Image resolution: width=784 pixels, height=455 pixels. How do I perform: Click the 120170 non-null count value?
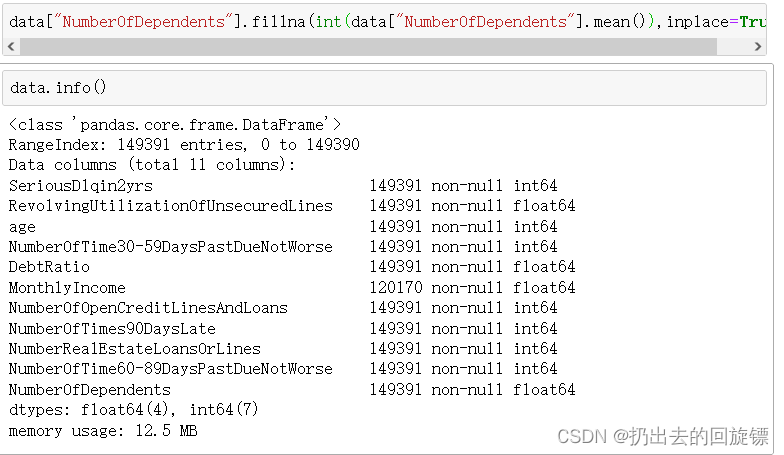tap(396, 288)
